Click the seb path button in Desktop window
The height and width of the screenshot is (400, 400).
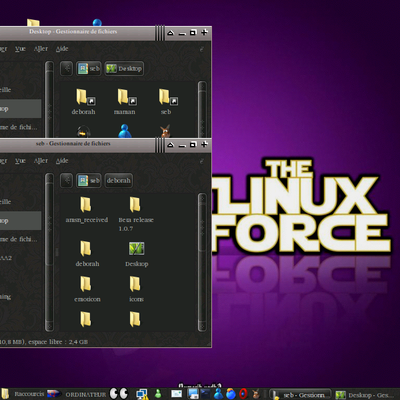(89, 69)
